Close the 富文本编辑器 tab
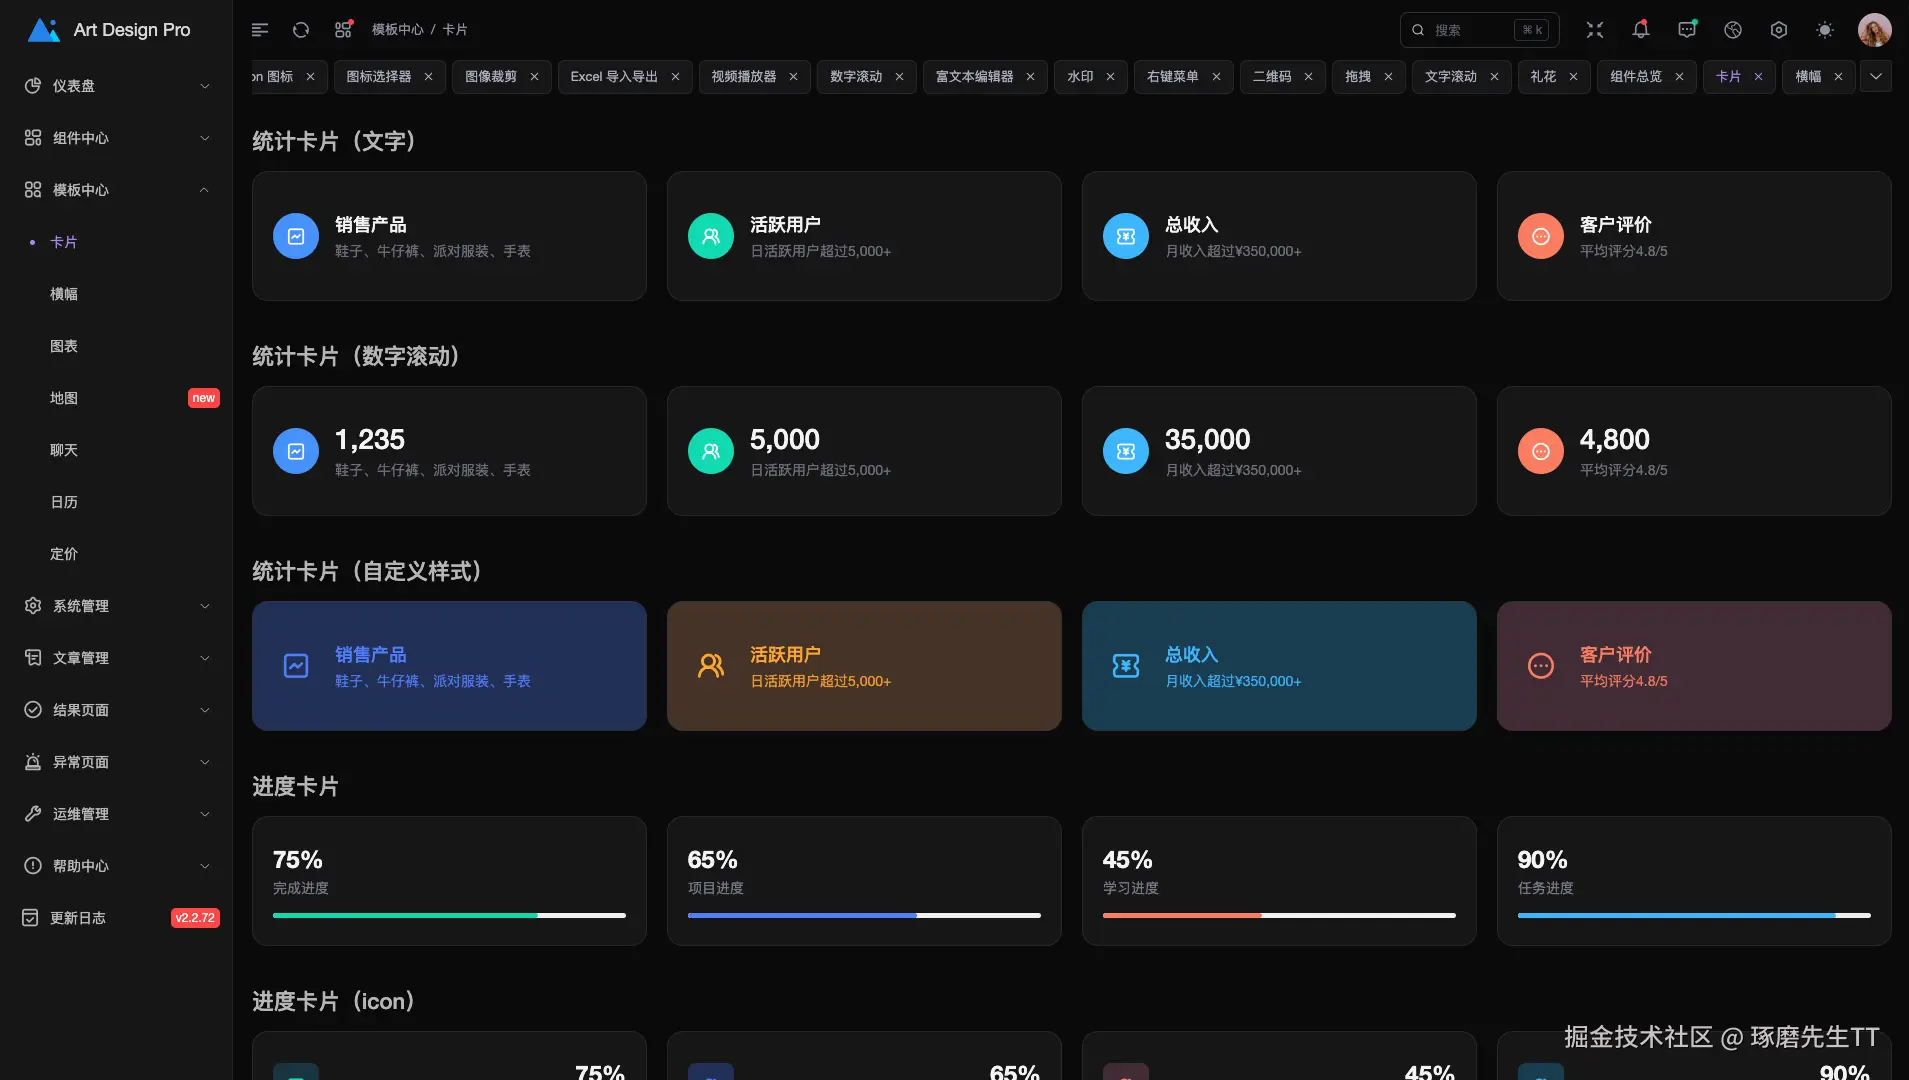Screen dimensions: 1909x1080 click(x=1030, y=77)
